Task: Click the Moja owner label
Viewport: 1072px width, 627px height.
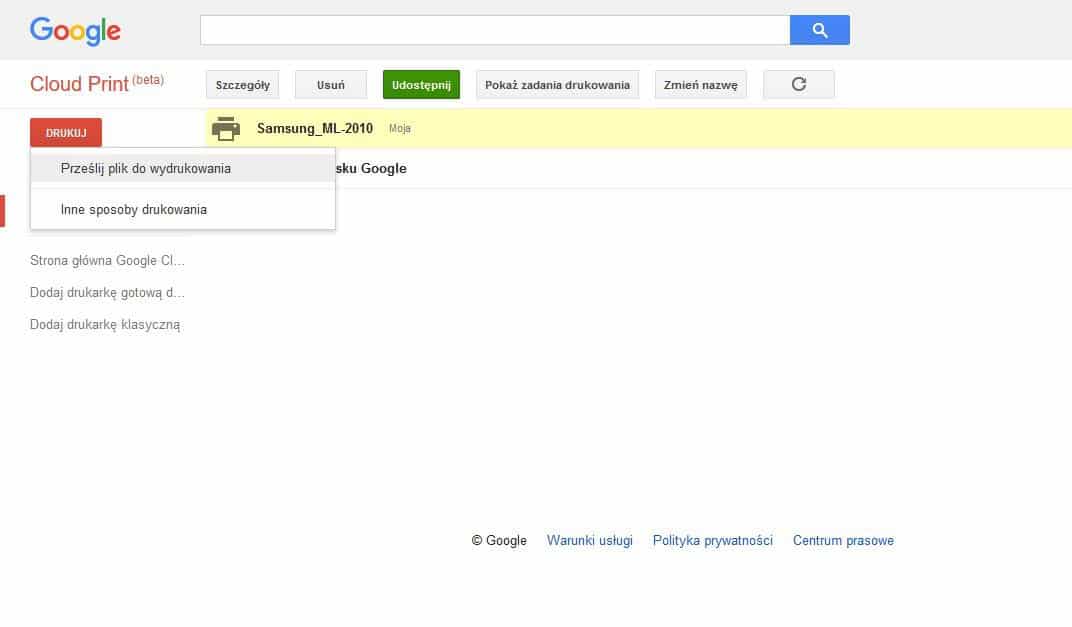Action: point(400,129)
